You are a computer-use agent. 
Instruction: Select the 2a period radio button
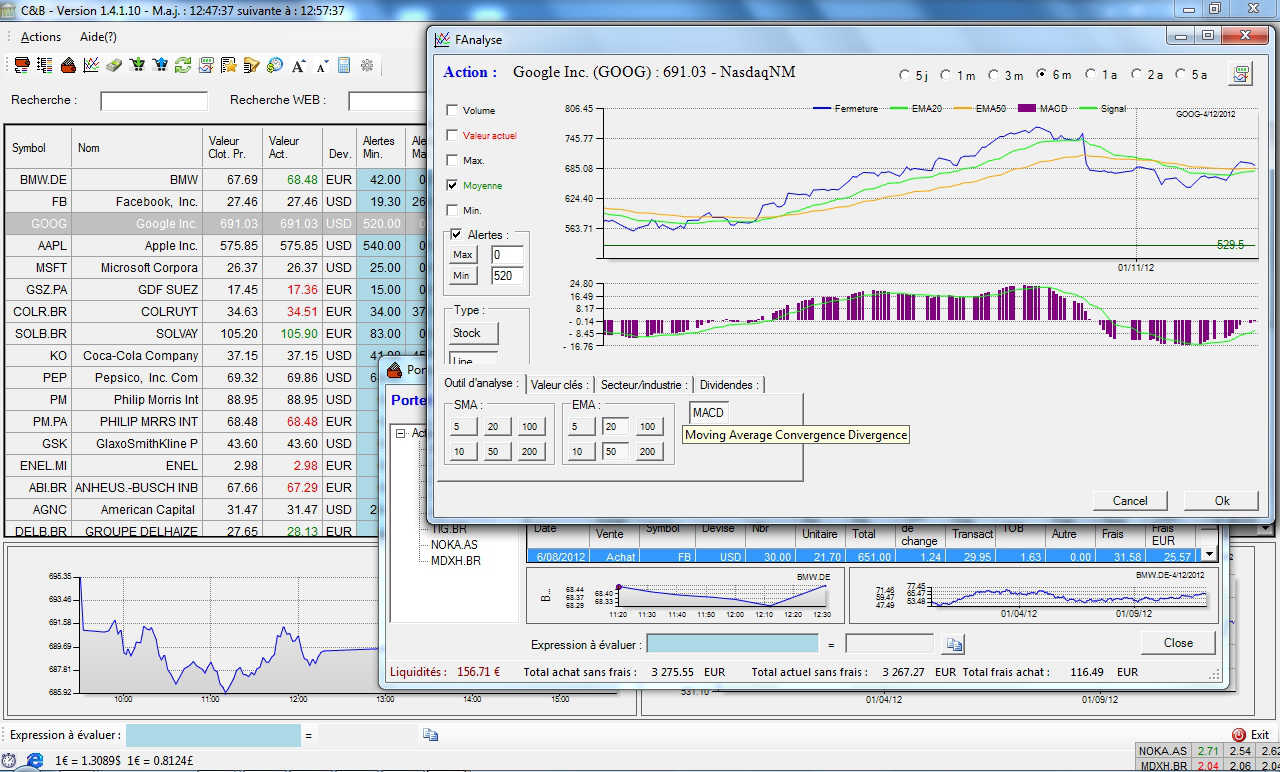pyautogui.click(x=1136, y=75)
